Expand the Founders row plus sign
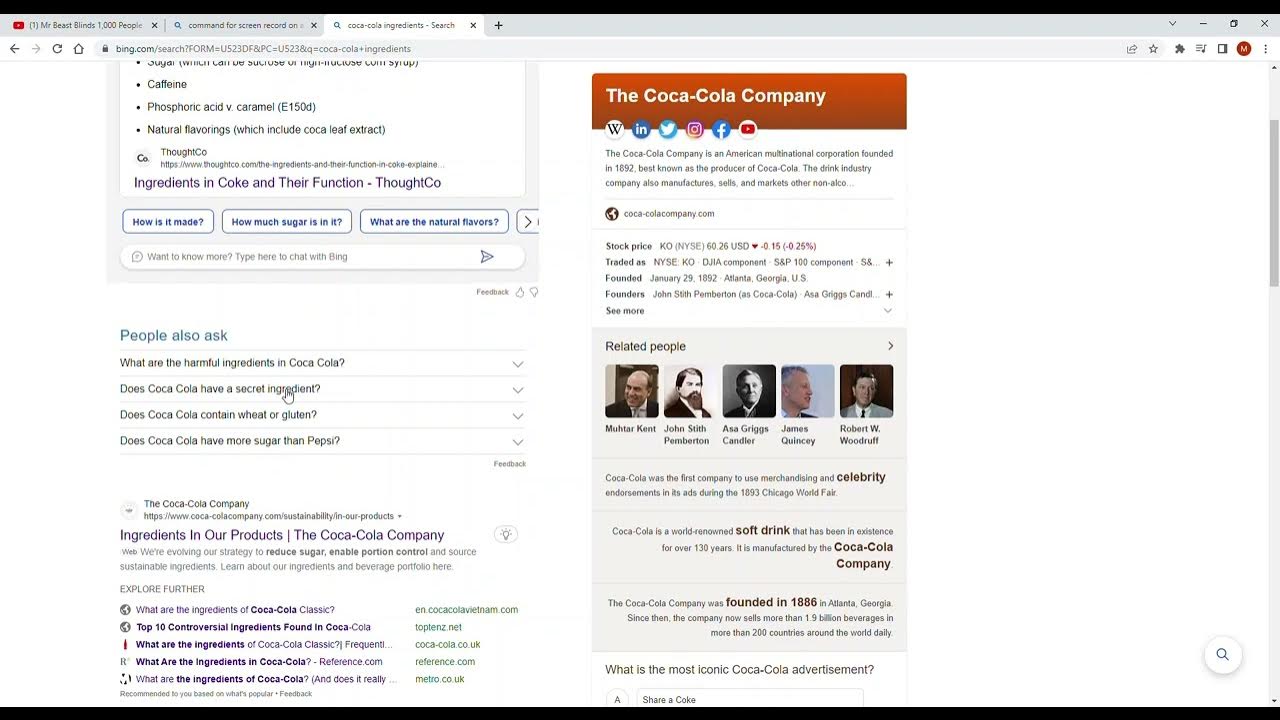Viewport: 1280px width, 720px height. point(889,295)
